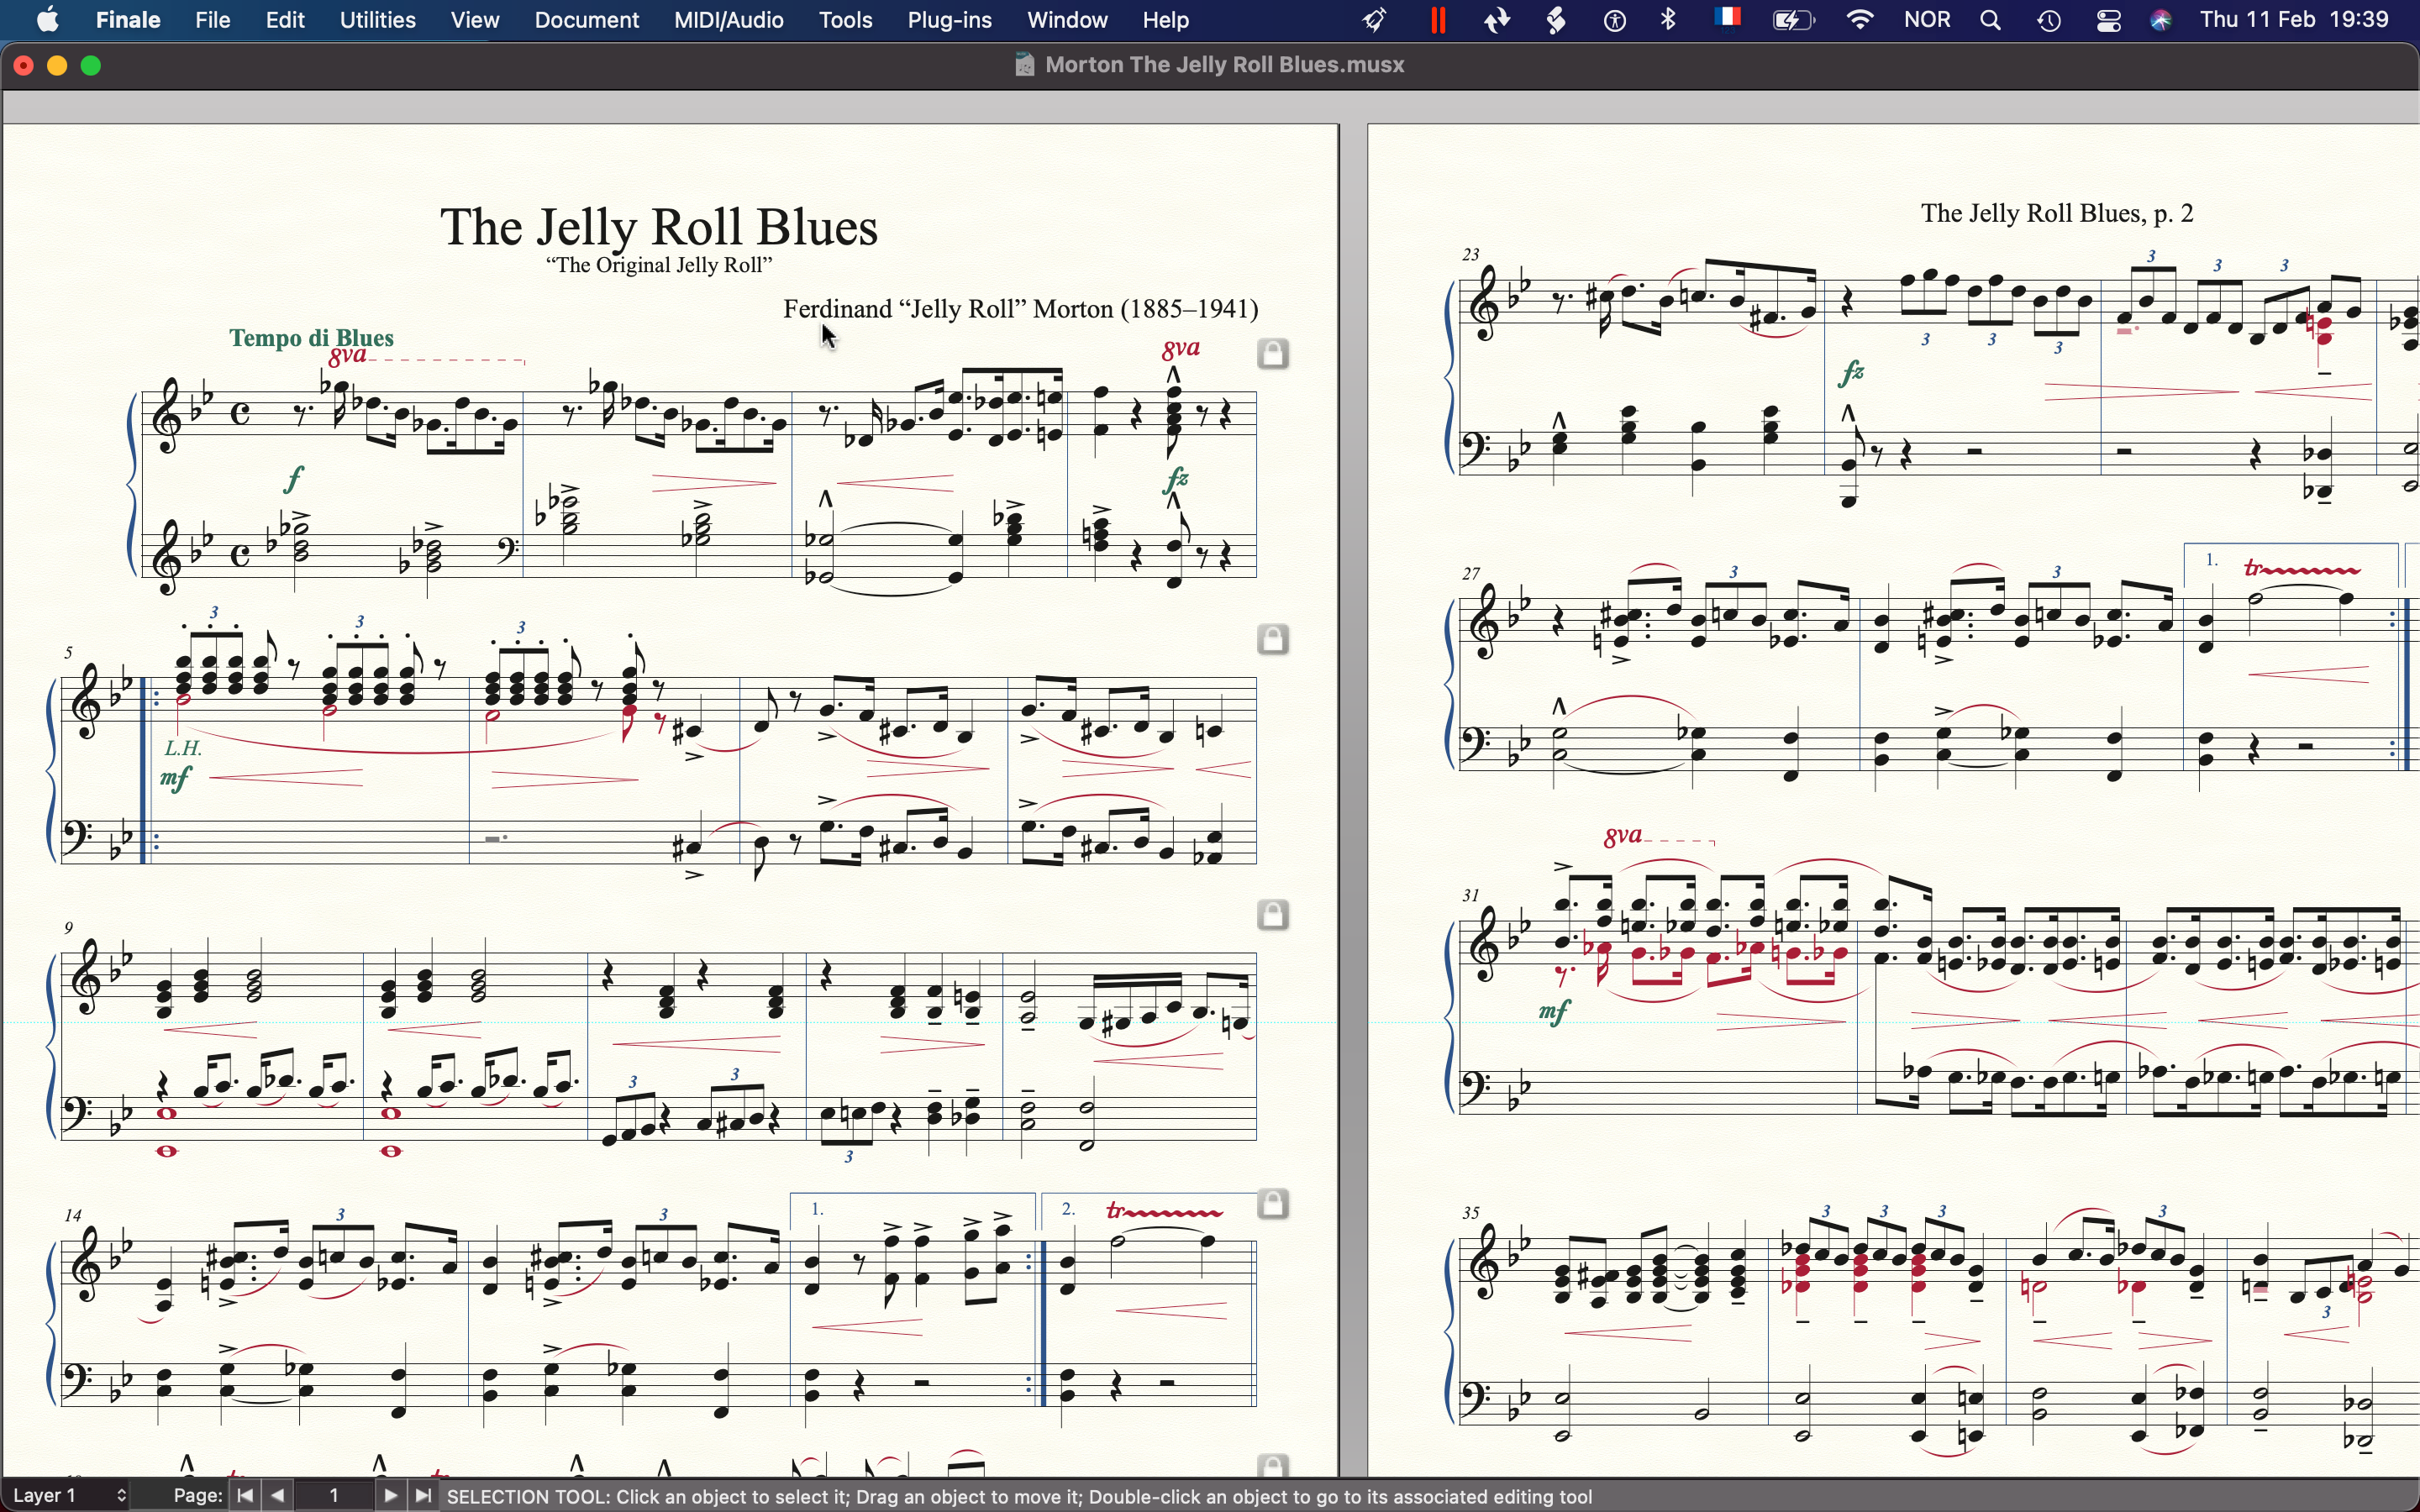Select the subtitle The Original Jelly Roll
The width and height of the screenshot is (2420, 1512).
(660, 266)
